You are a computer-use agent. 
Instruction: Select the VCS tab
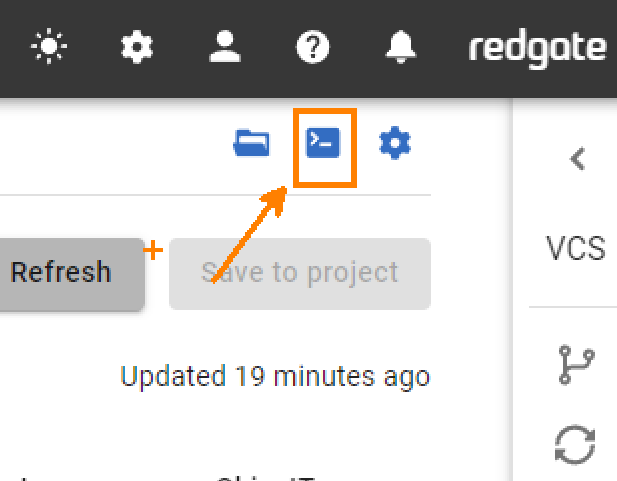click(576, 248)
